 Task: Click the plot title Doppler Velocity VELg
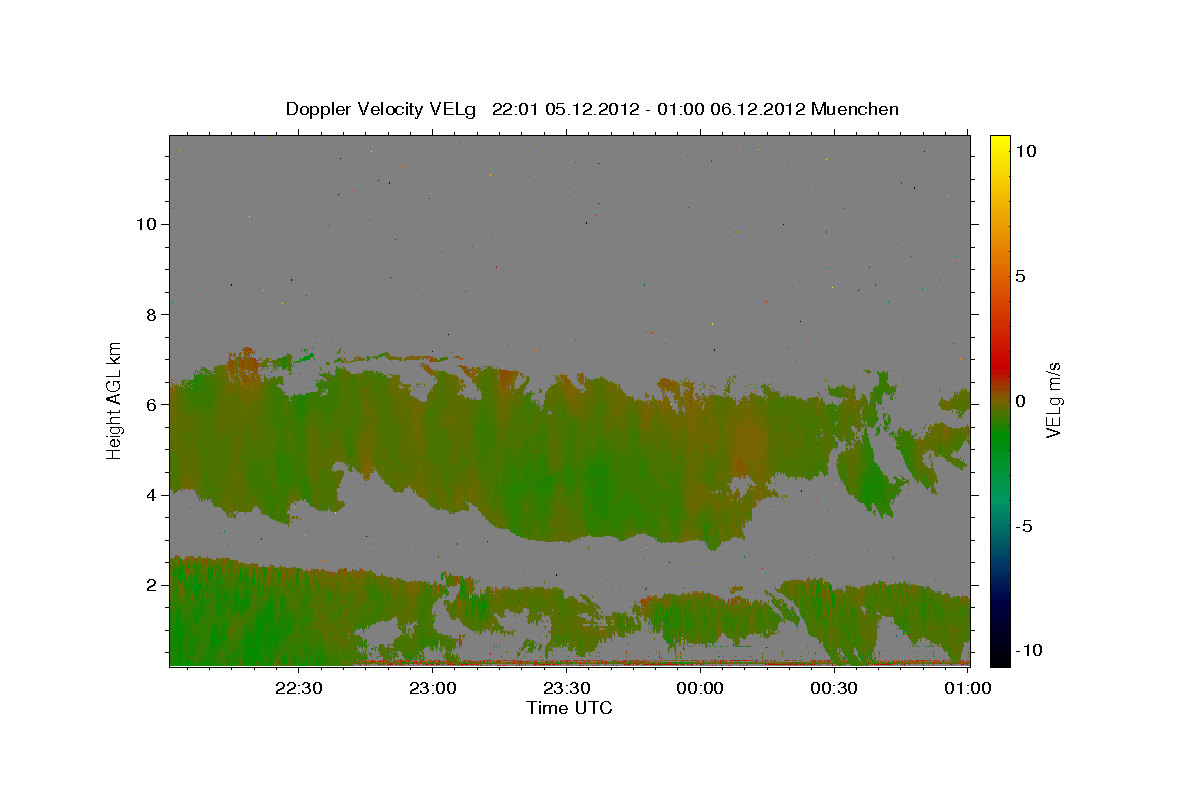[383, 109]
